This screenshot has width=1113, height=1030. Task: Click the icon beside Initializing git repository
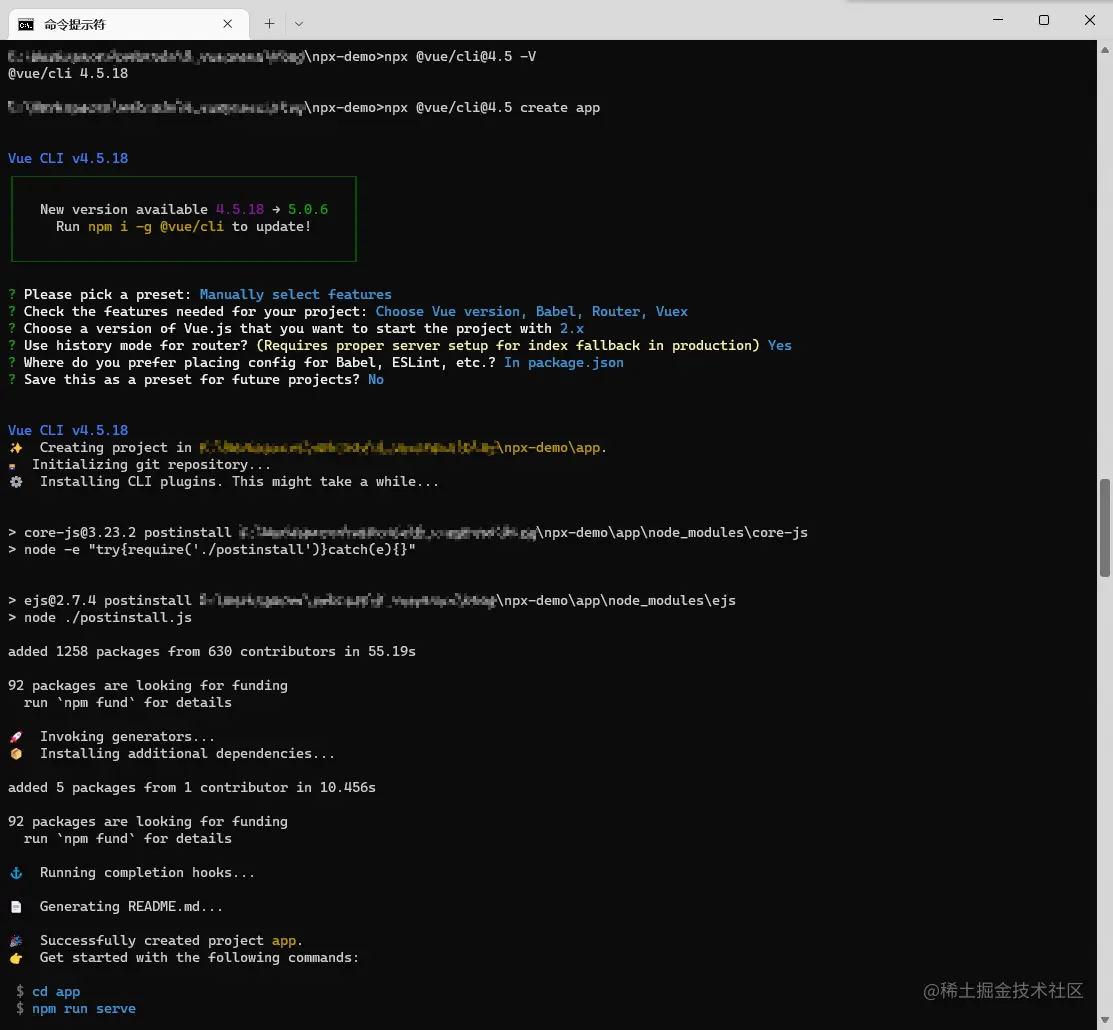12,466
